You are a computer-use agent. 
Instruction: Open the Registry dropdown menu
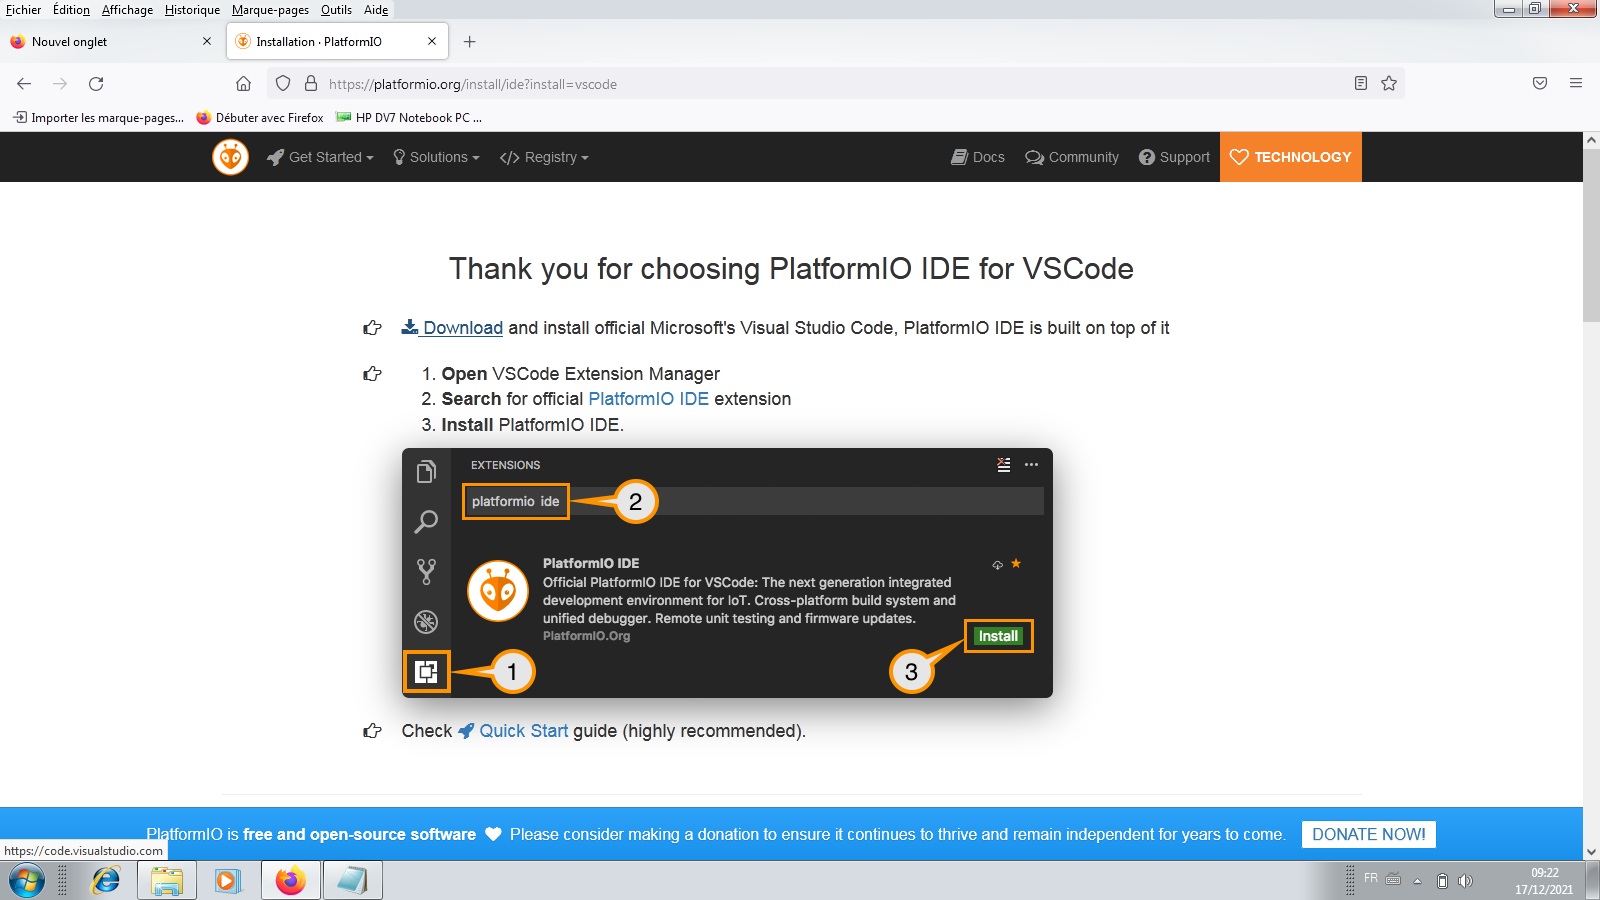(x=544, y=157)
